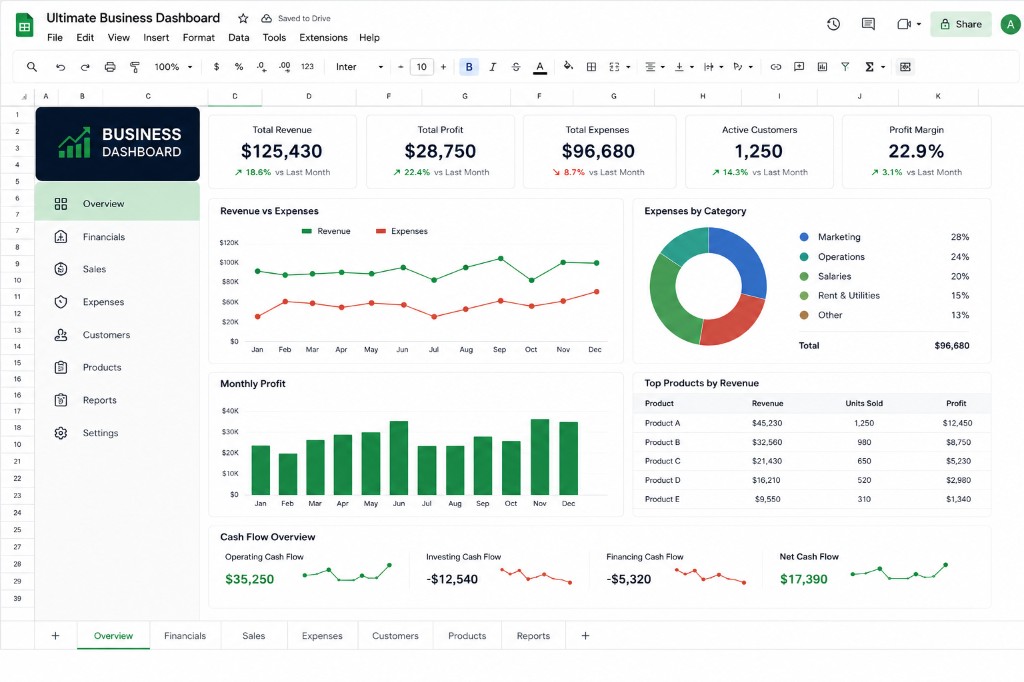This screenshot has width=1024, height=682.
Task: Print the spreadsheet
Action: click(x=110, y=67)
